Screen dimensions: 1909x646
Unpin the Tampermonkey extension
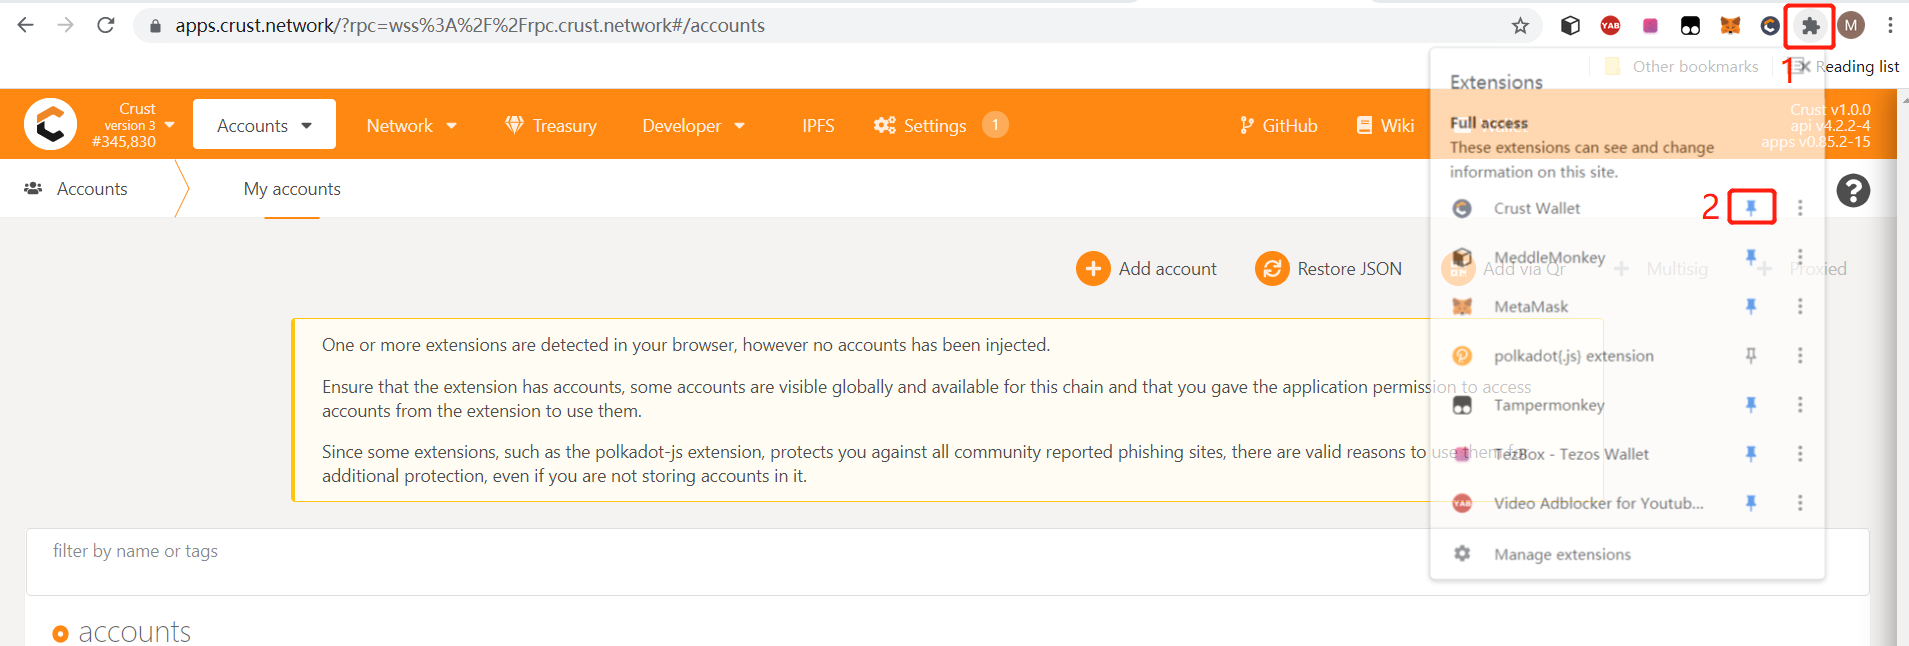point(1751,404)
